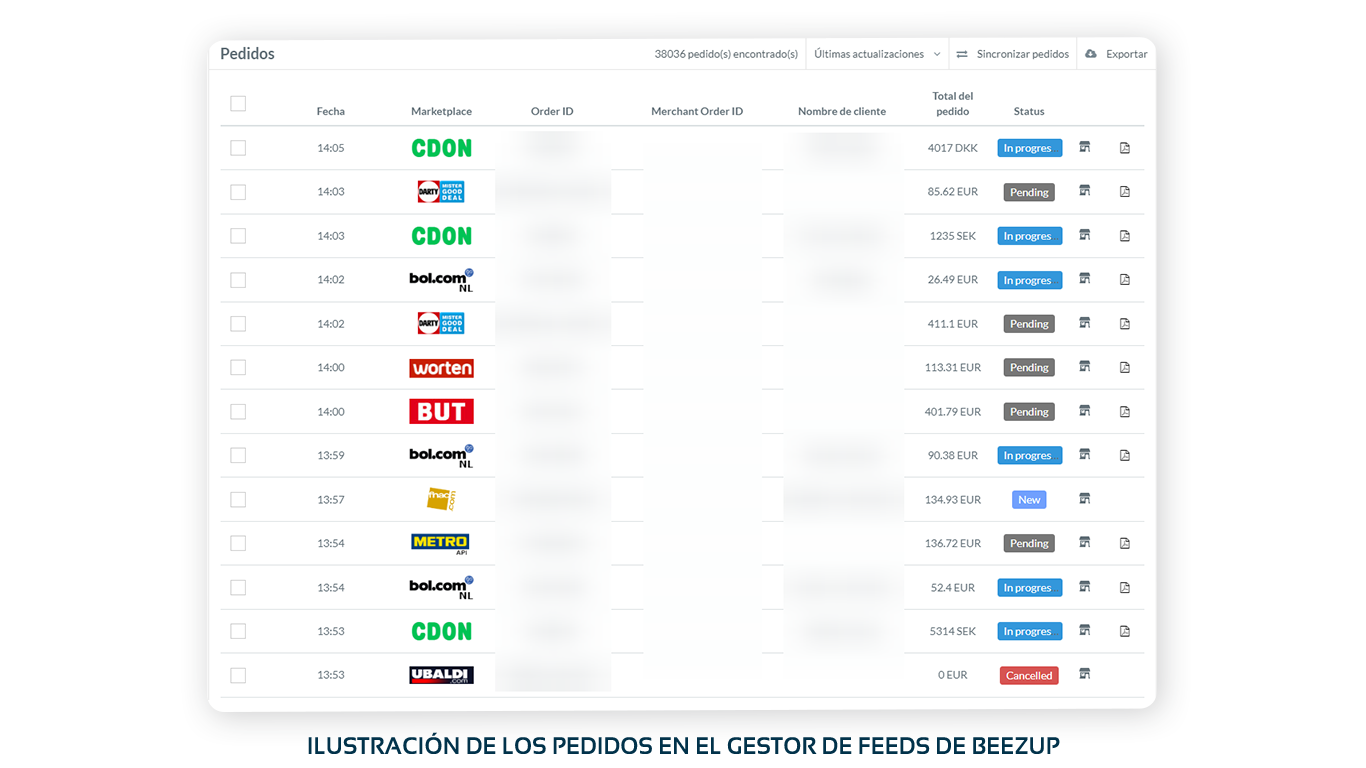Open PDF icon in the BUT 401.79 EUR row
Image resolution: width=1366 pixels, height=768 pixels.
click(x=1125, y=412)
